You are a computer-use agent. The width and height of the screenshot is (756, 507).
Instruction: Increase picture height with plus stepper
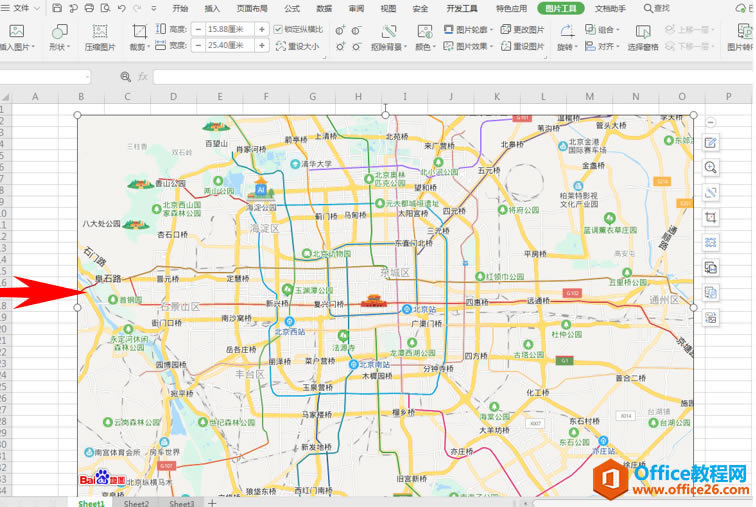(262, 29)
